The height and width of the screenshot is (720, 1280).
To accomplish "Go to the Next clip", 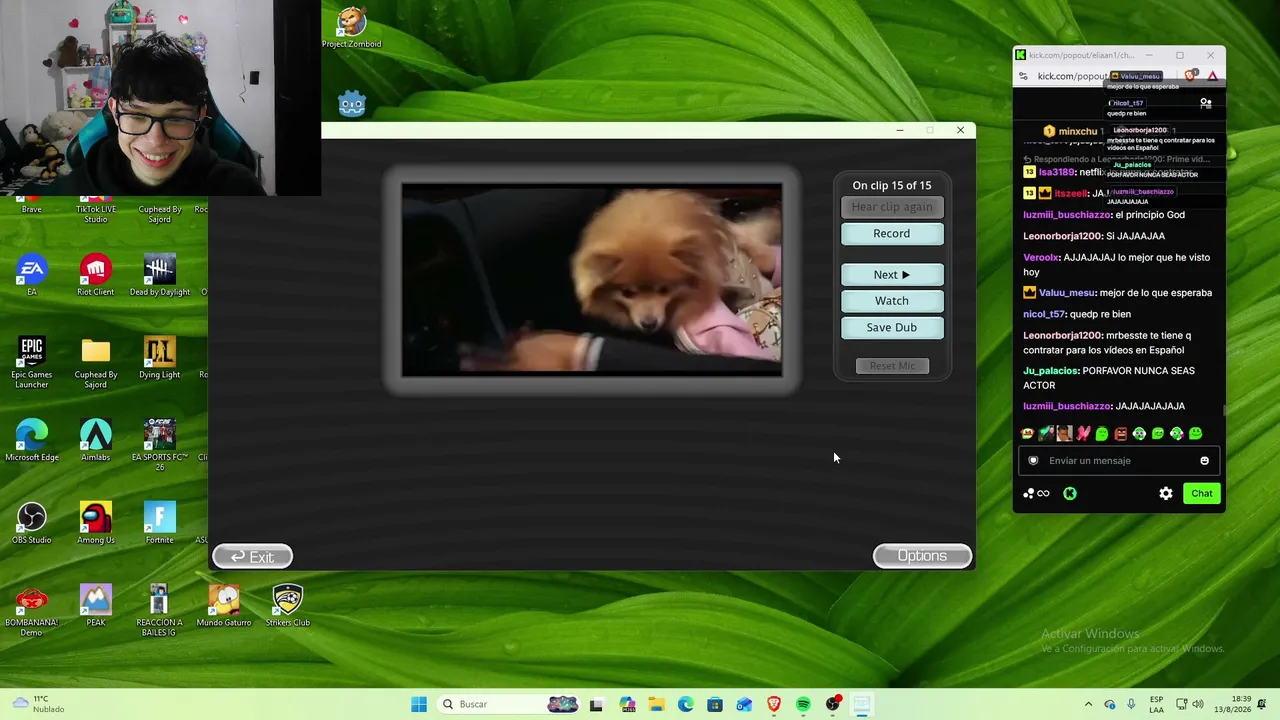I will pyautogui.click(x=892, y=275).
